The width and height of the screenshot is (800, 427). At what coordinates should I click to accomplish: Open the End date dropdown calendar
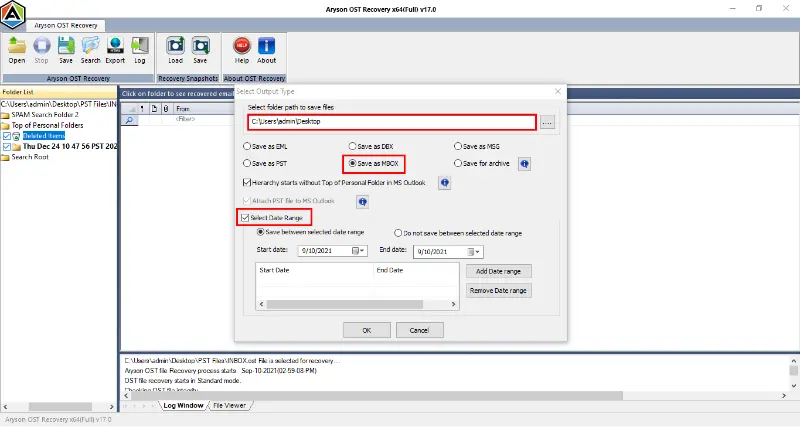point(474,252)
